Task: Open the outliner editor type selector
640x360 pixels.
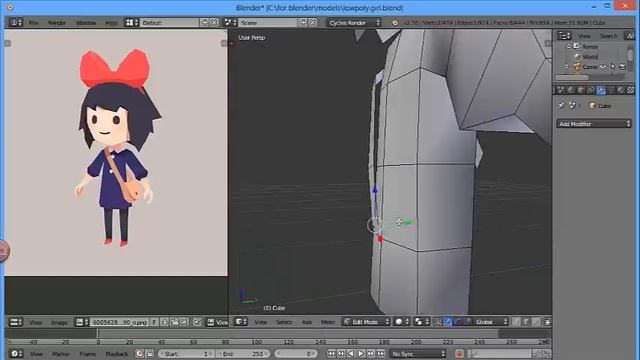Action: tap(564, 36)
